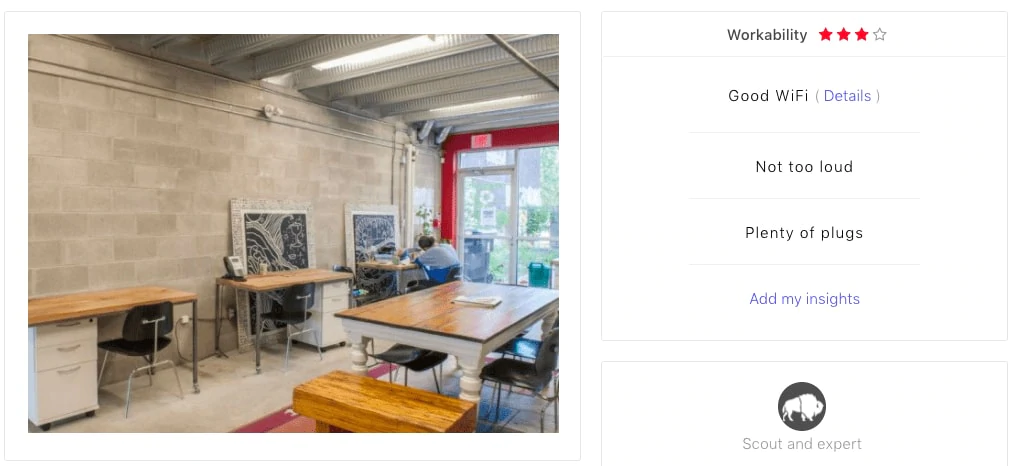Select the Plenty of plugs insight

(x=804, y=233)
